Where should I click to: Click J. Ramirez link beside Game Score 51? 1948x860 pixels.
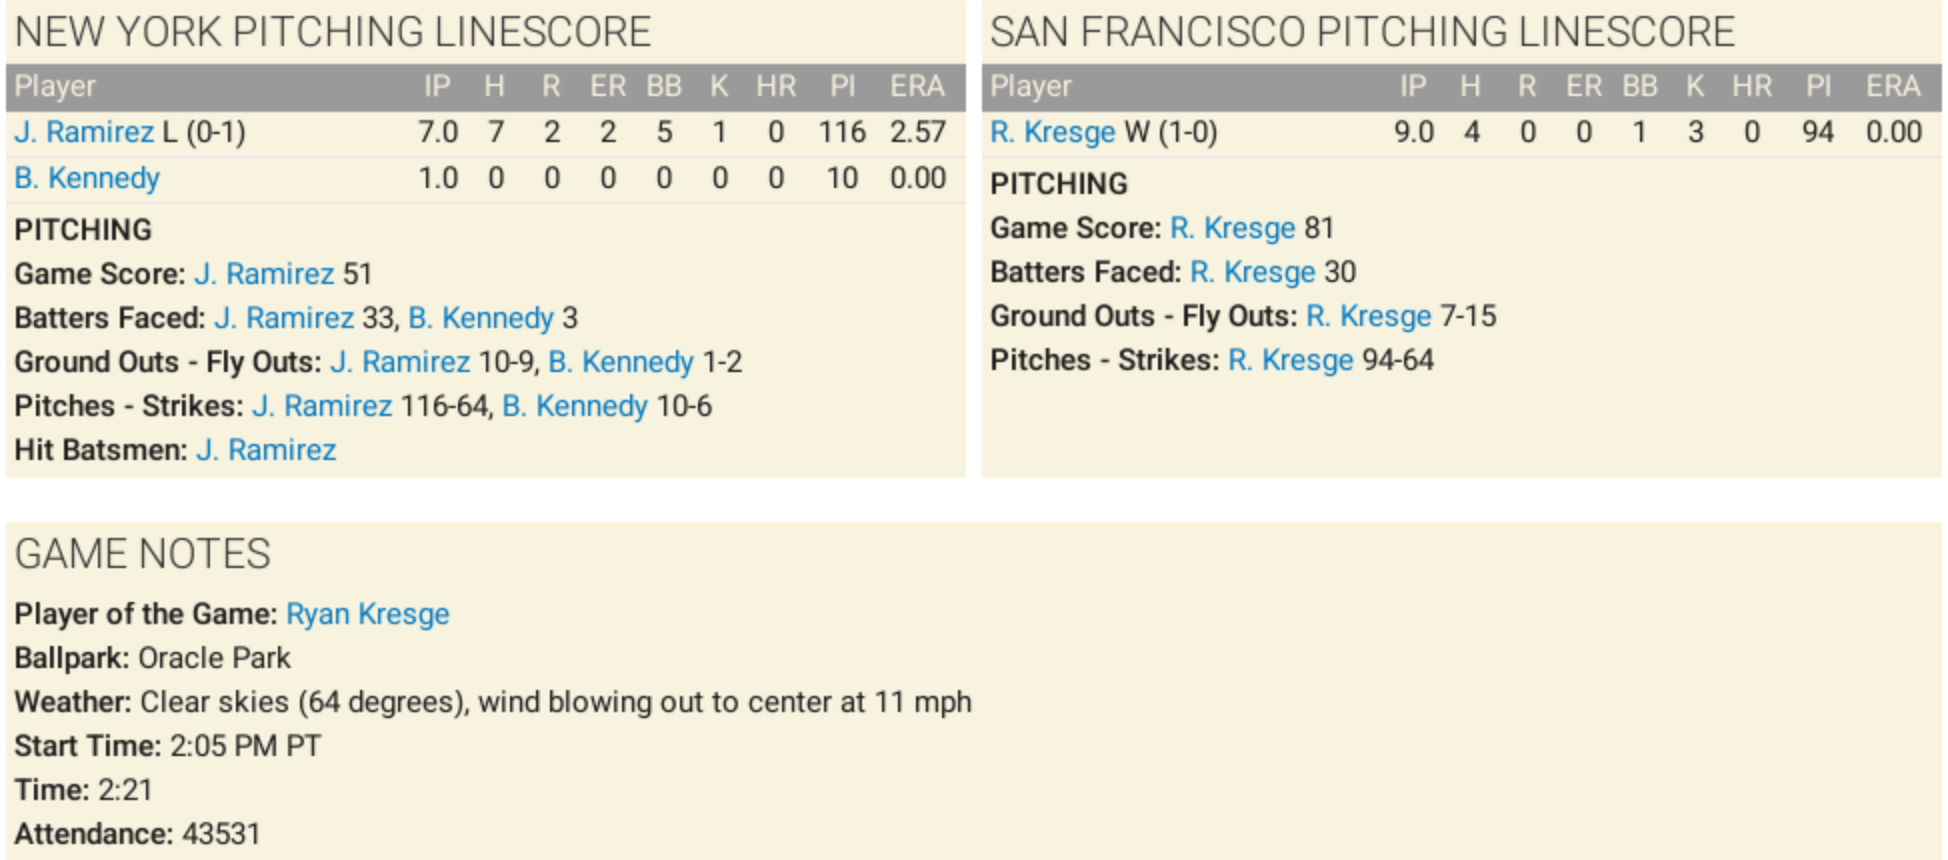click(x=264, y=274)
